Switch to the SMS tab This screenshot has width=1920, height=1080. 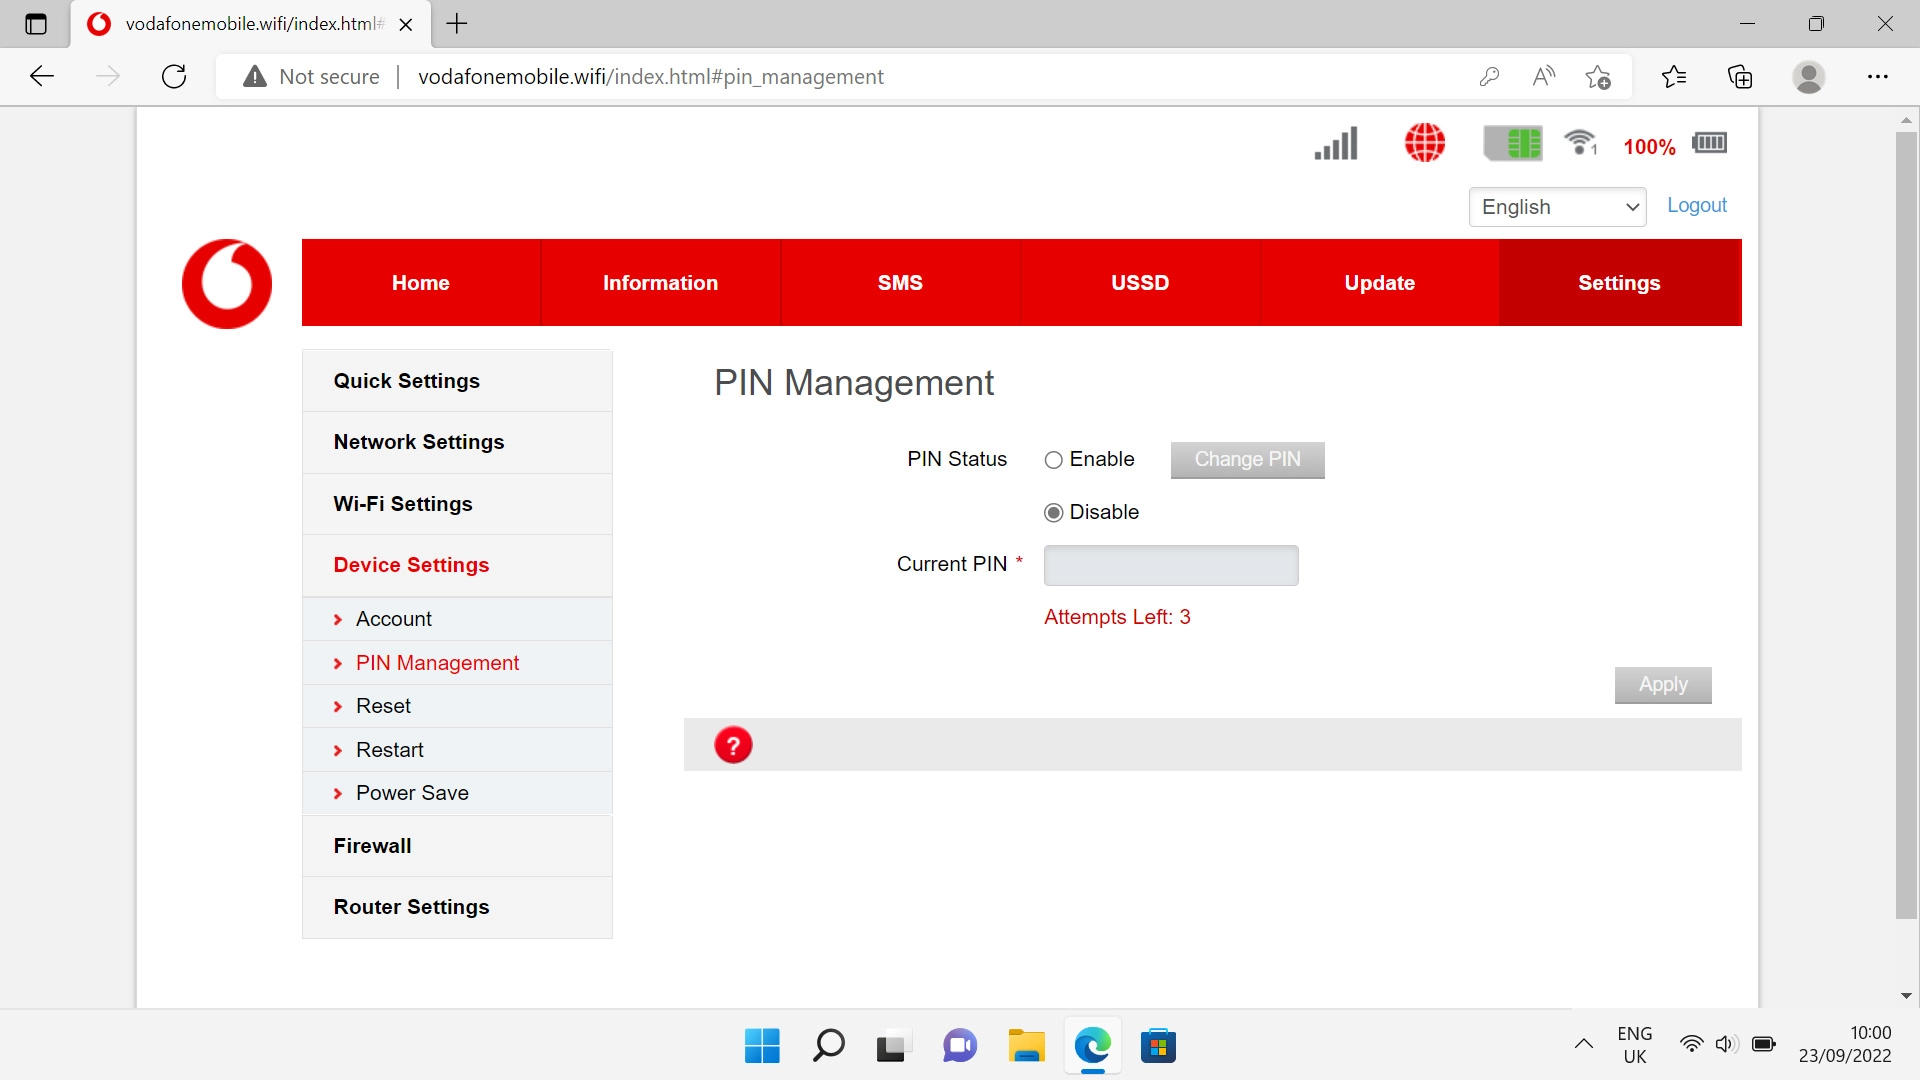click(900, 283)
